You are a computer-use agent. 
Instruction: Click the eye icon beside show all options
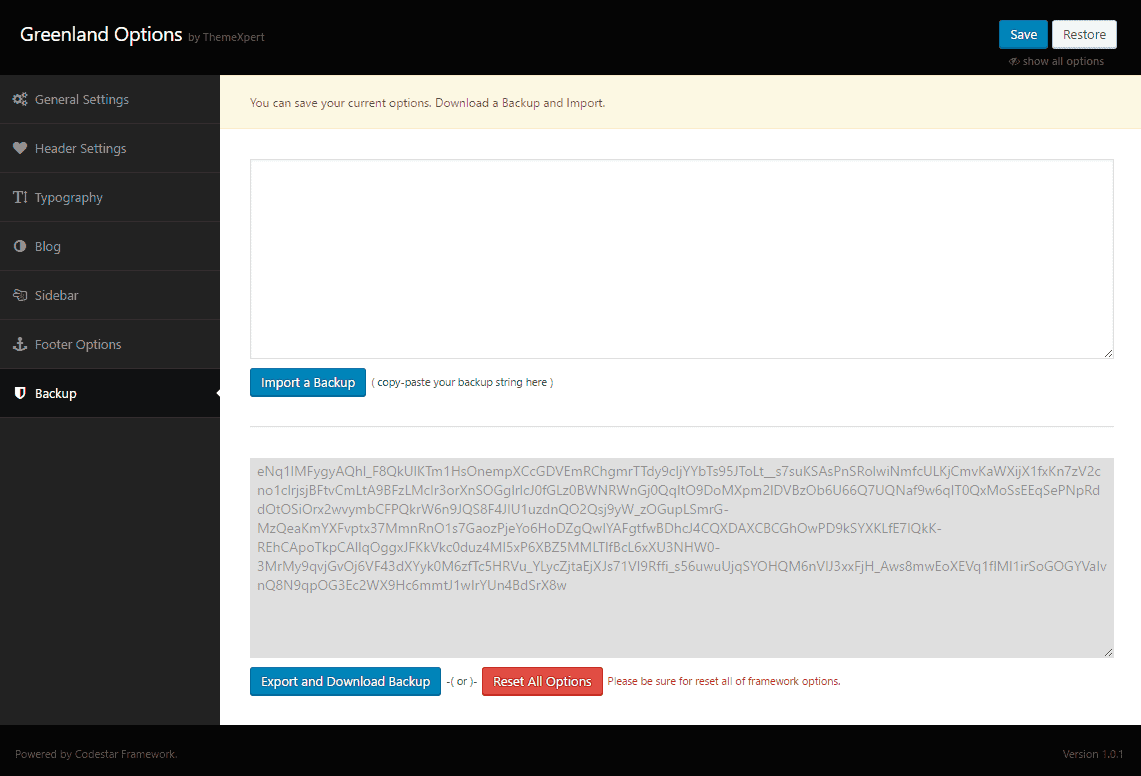[1014, 62]
